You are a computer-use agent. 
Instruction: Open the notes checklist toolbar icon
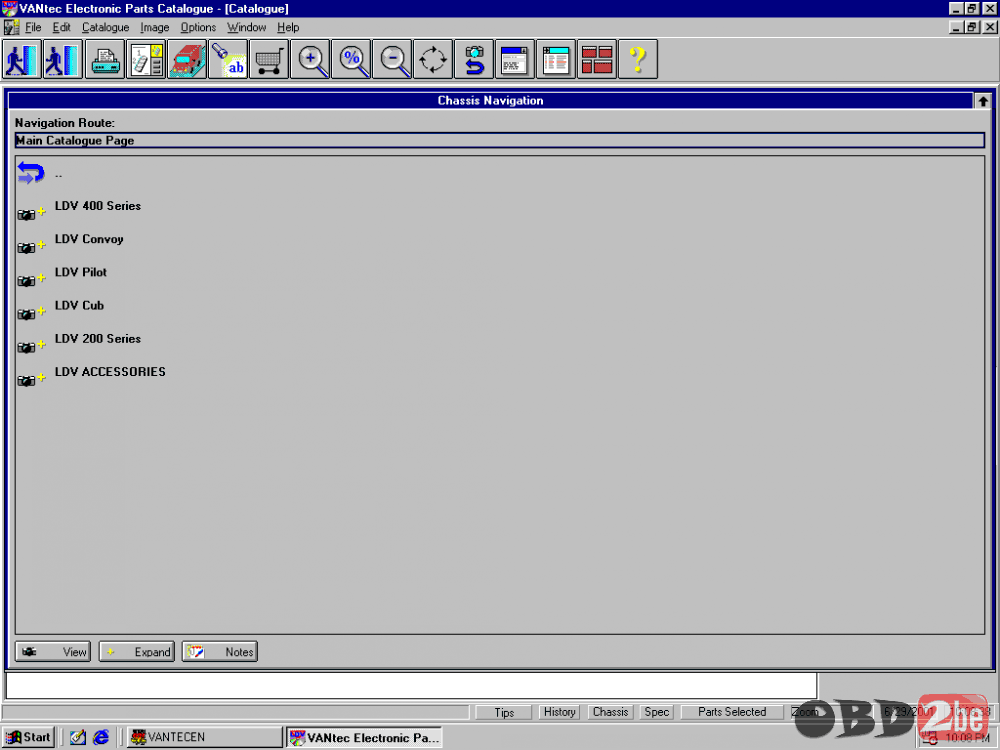[x=146, y=59]
